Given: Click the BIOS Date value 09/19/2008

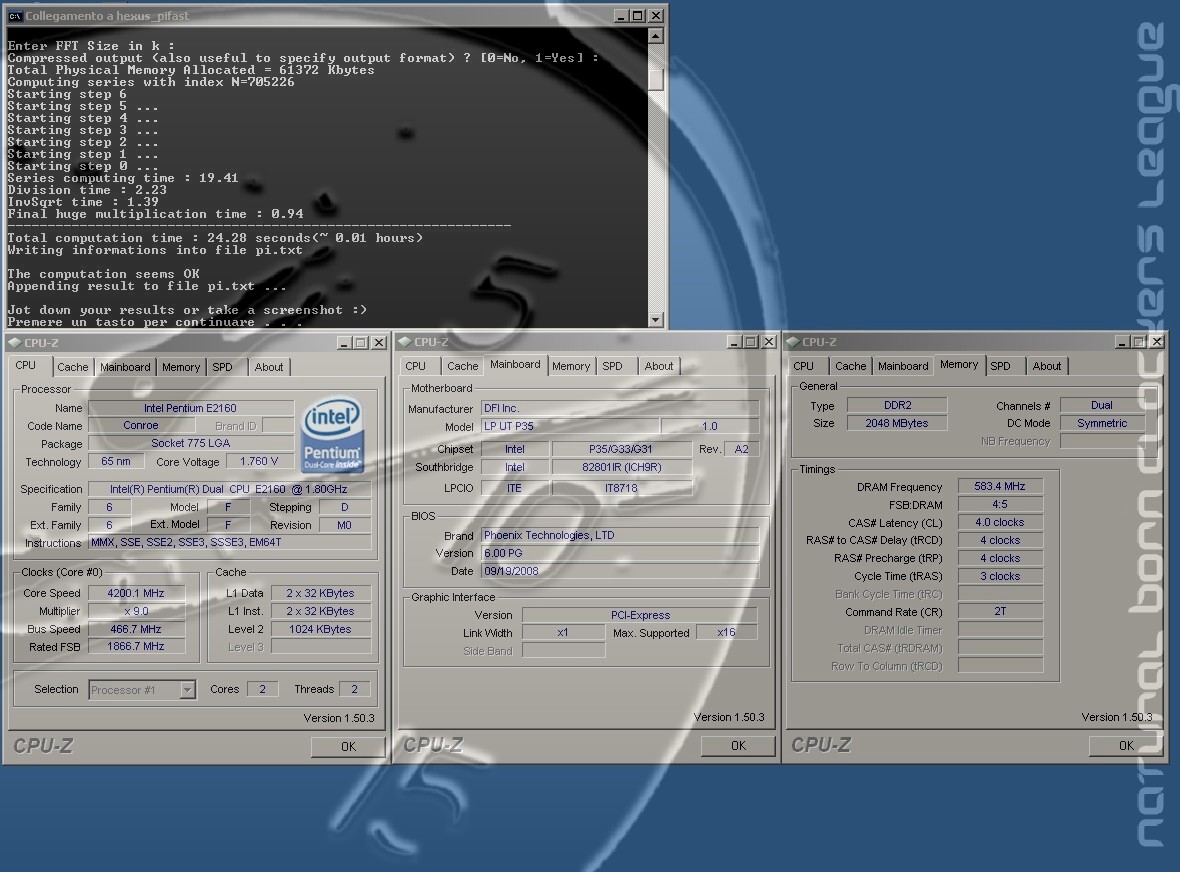Looking at the screenshot, I should point(620,571).
